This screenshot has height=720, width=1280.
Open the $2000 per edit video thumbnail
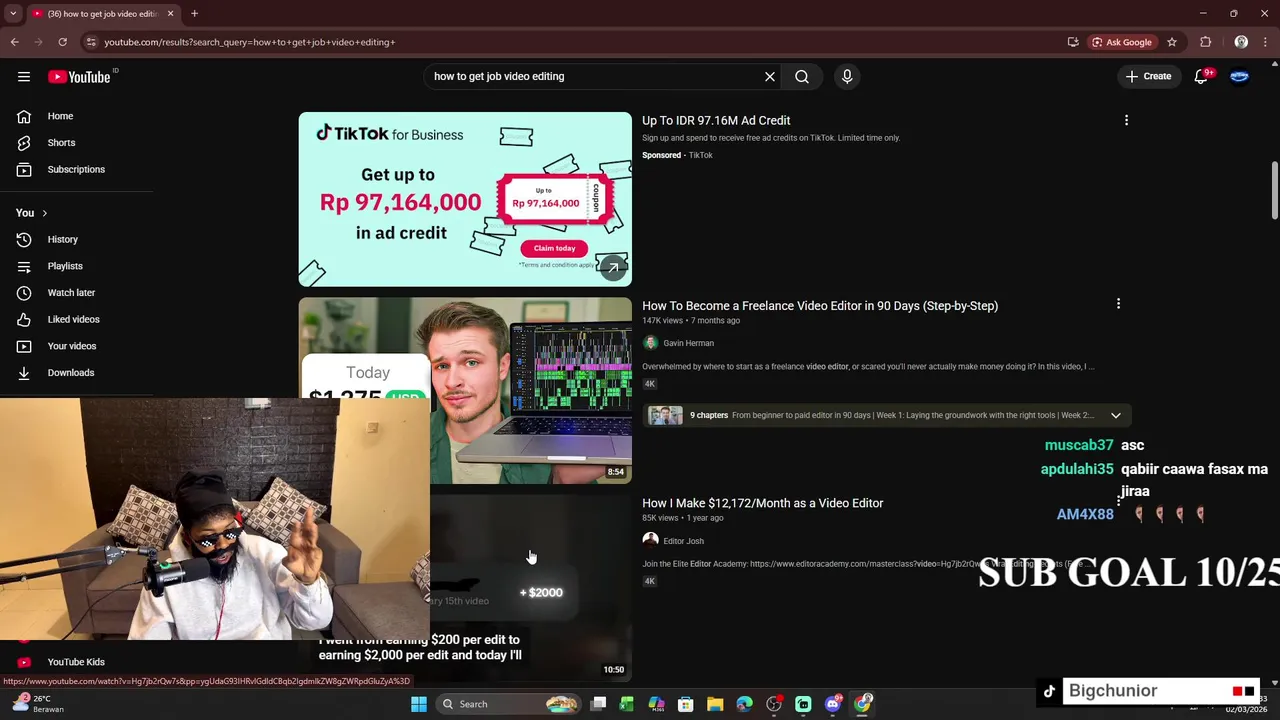point(531,588)
